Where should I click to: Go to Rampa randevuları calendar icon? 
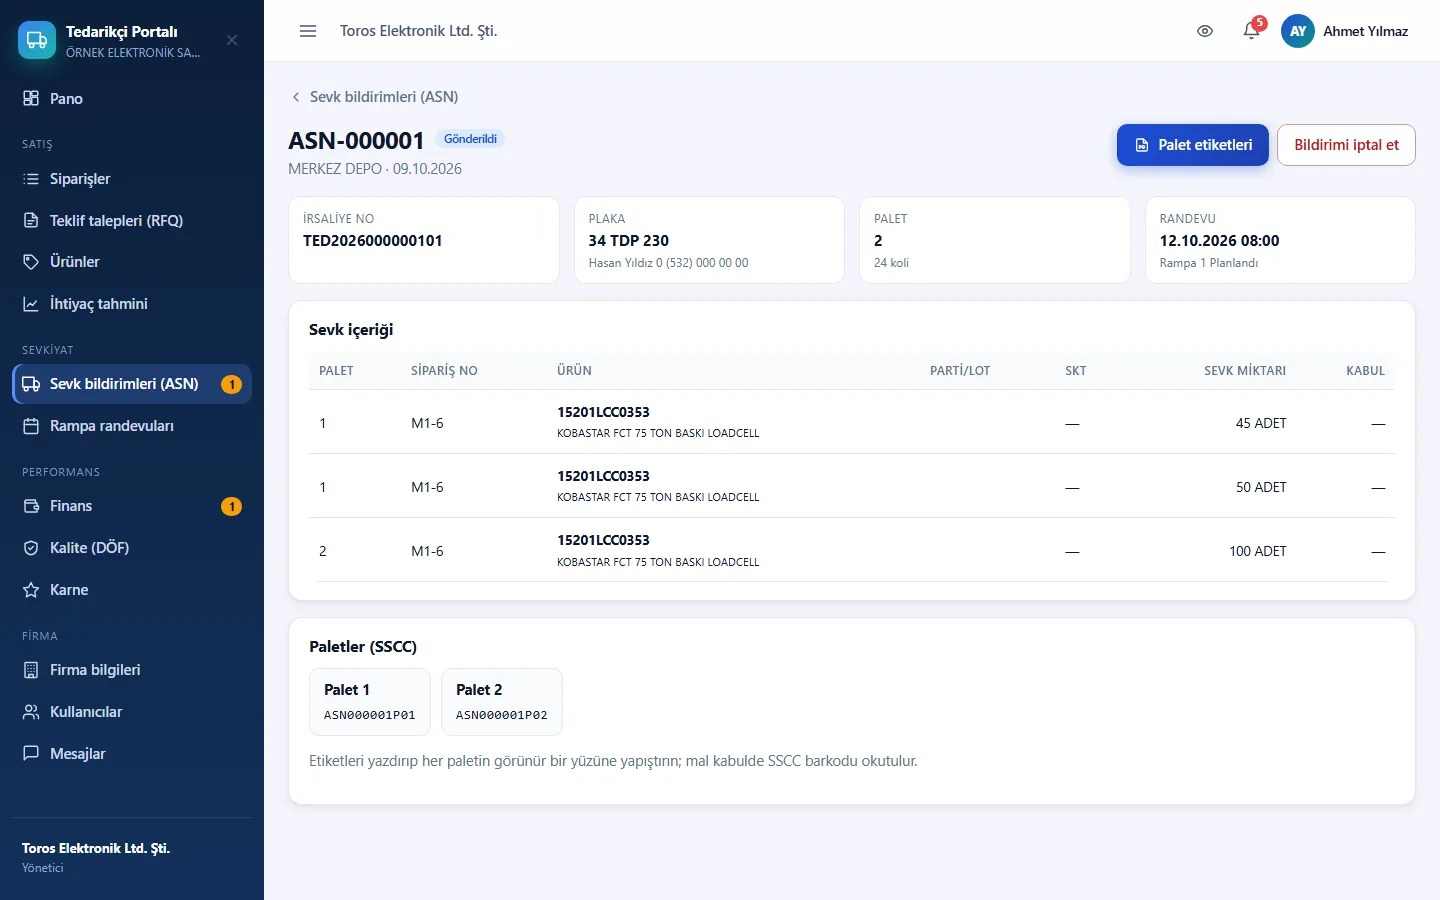31,426
